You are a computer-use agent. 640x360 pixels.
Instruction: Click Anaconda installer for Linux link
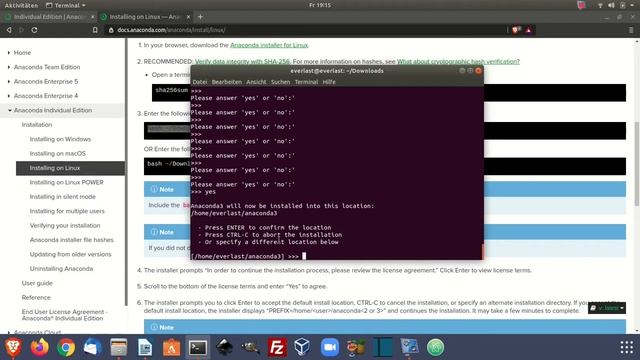269,45
